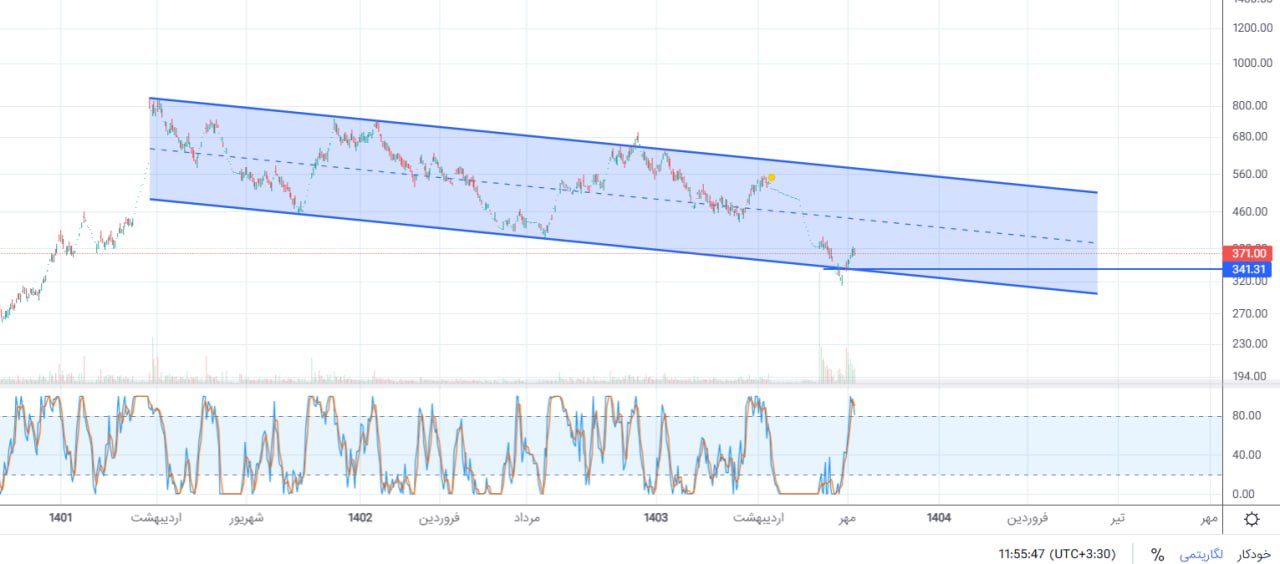Toggle percent (%) scale mode
The height and width of the screenshot is (564, 1280).
tap(1157, 554)
